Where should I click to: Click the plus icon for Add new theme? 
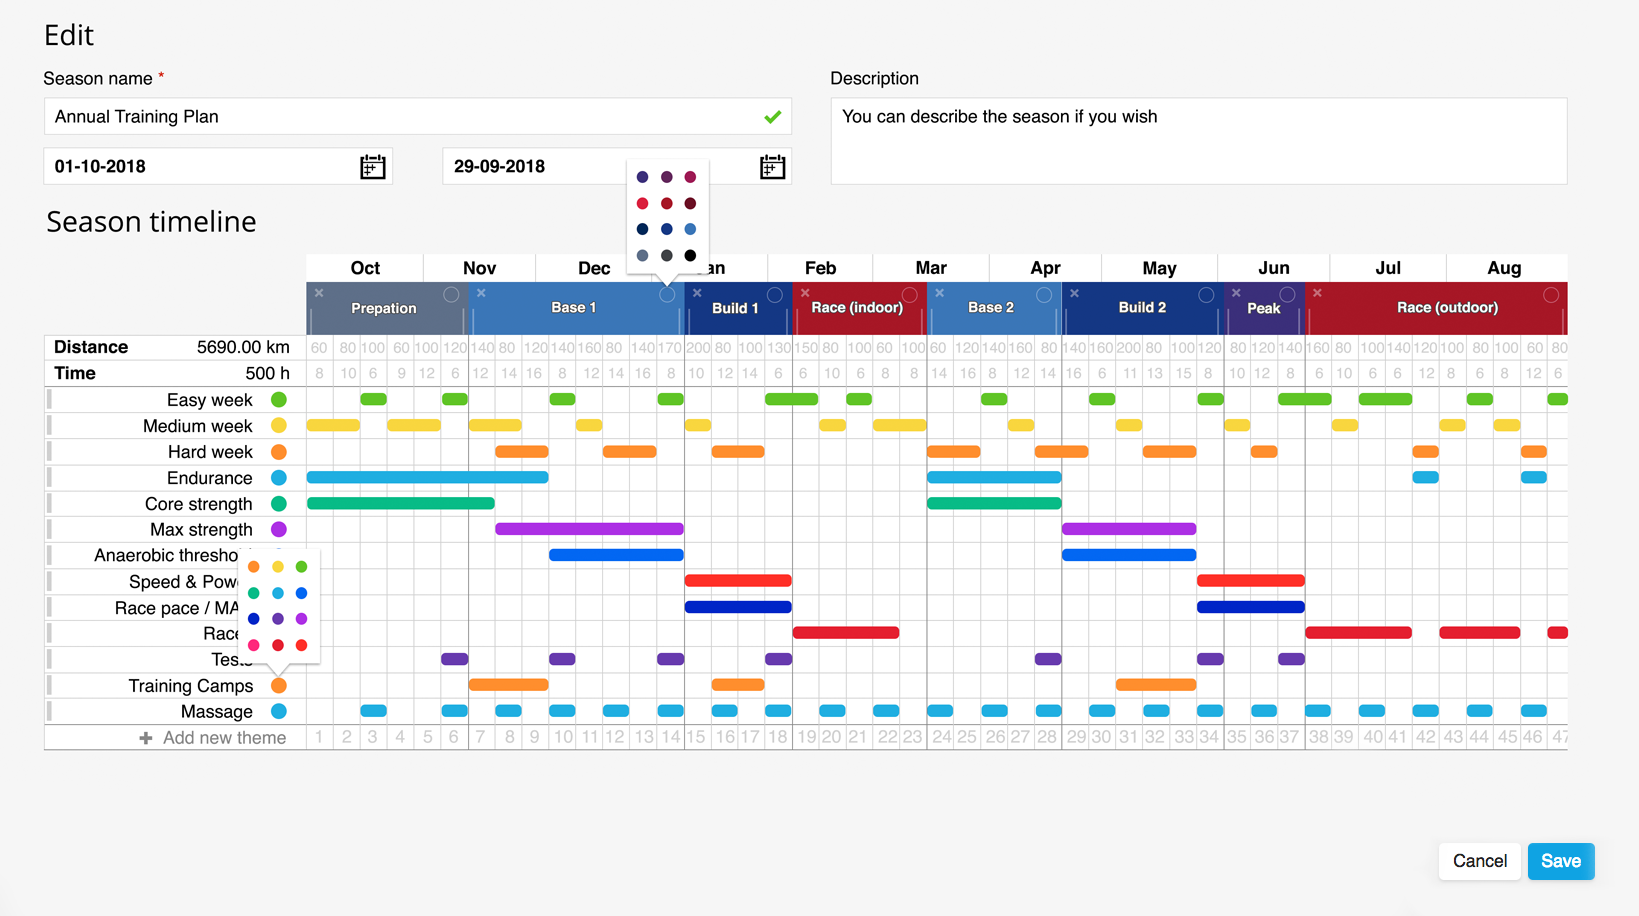[x=146, y=738]
